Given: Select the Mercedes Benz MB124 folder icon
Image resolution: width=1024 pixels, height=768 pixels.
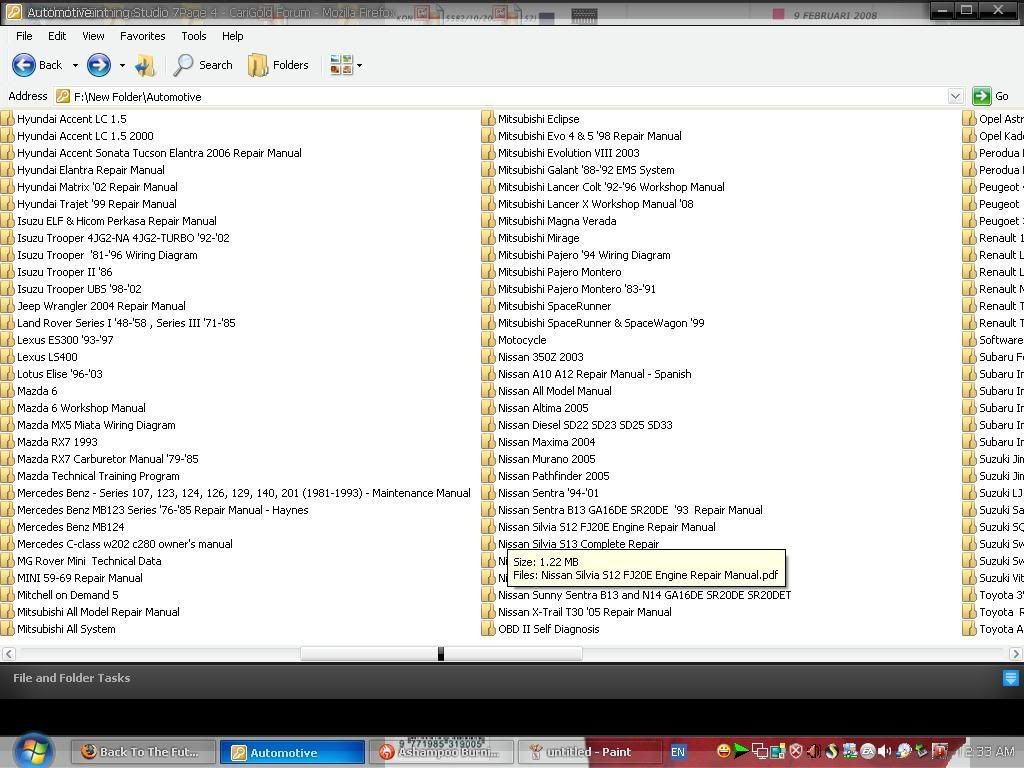Looking at the screenshot, I should click(7, 527).
